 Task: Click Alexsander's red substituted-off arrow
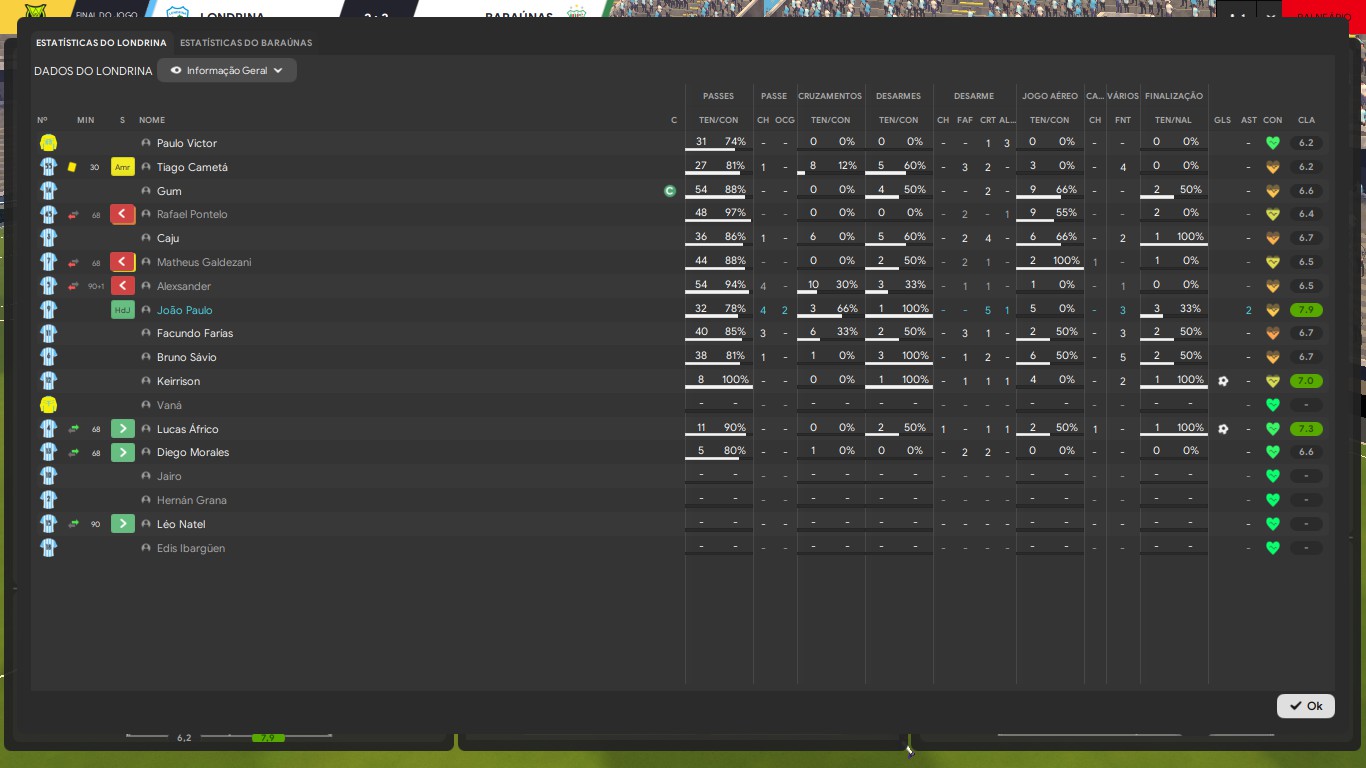[x=123, y=286]
